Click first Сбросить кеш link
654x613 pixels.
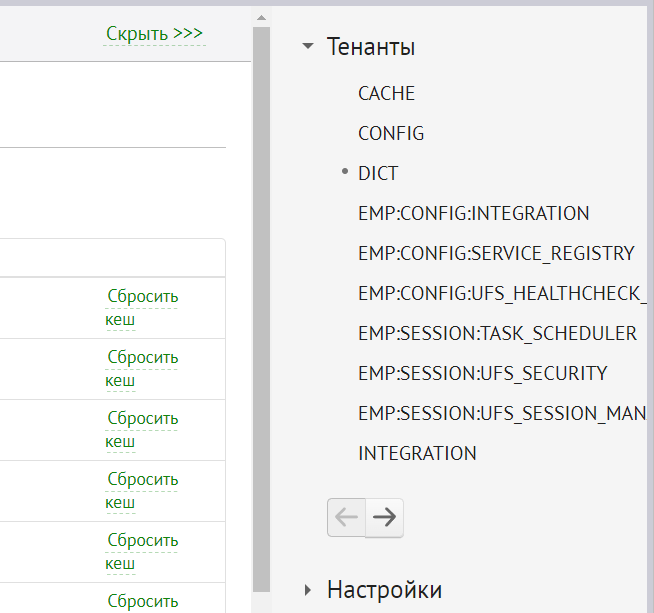point(142,308)
